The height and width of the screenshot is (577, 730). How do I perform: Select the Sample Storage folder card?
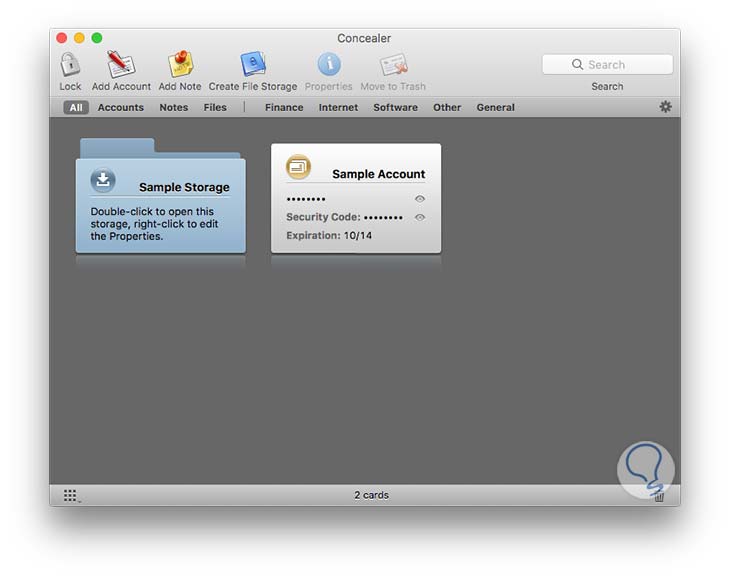click(161, 196)
